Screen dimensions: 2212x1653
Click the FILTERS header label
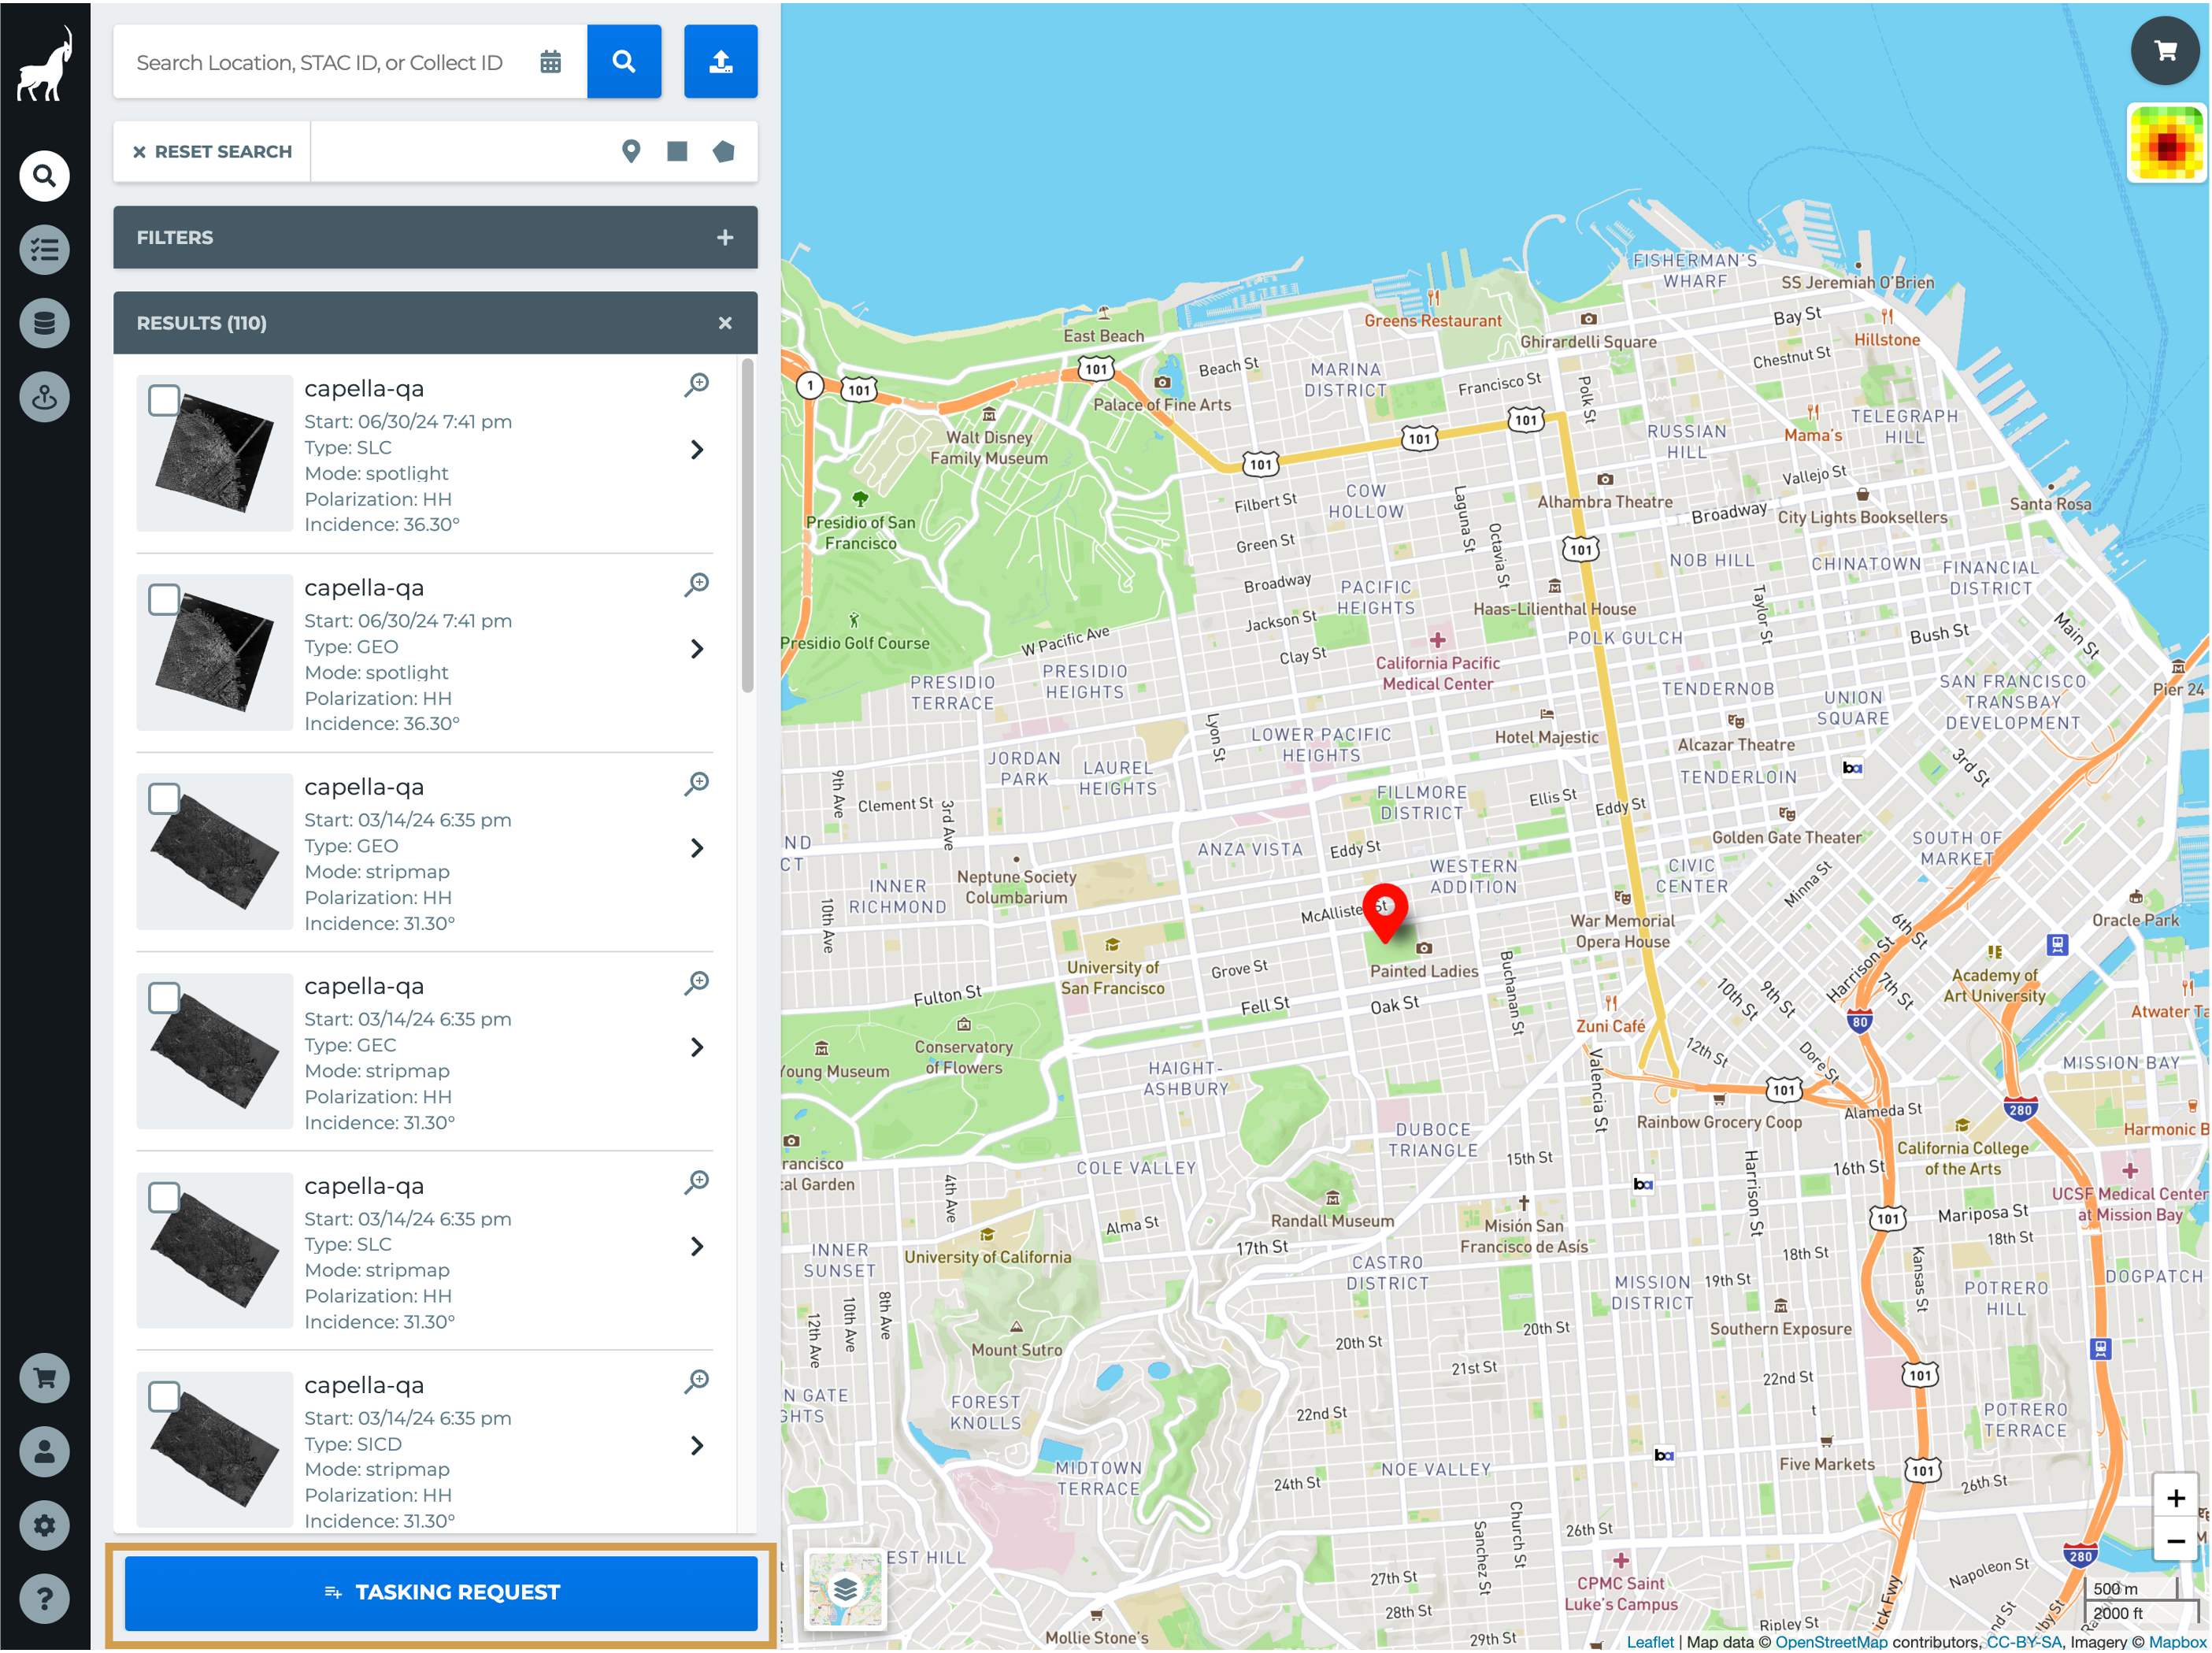(175, 237)
